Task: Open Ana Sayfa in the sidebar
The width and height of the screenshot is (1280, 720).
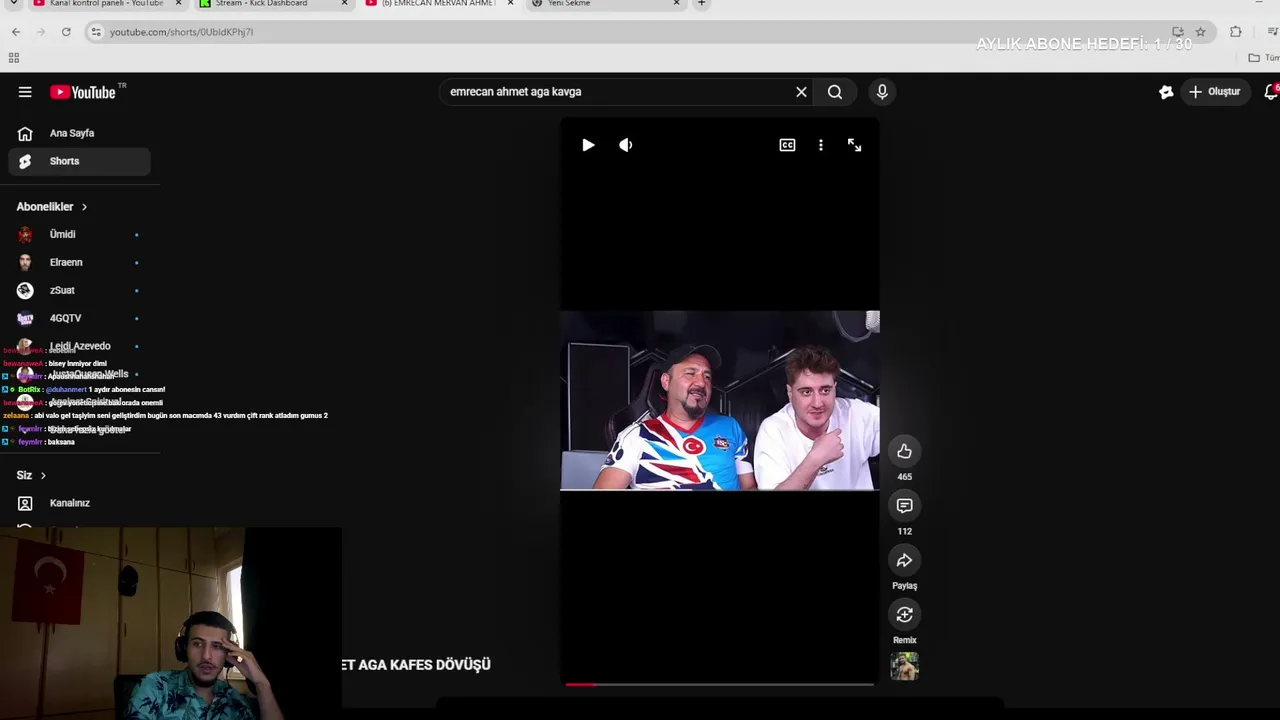Action: coord(80,133)
